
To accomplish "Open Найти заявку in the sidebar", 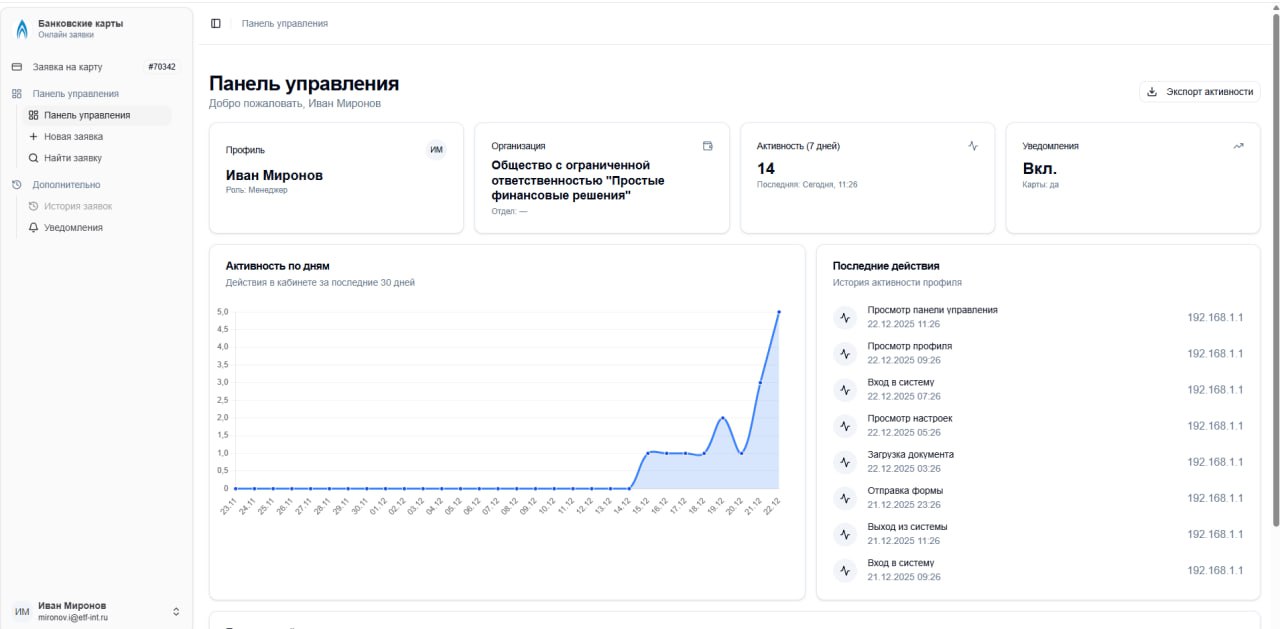I will tap(72, 158).
